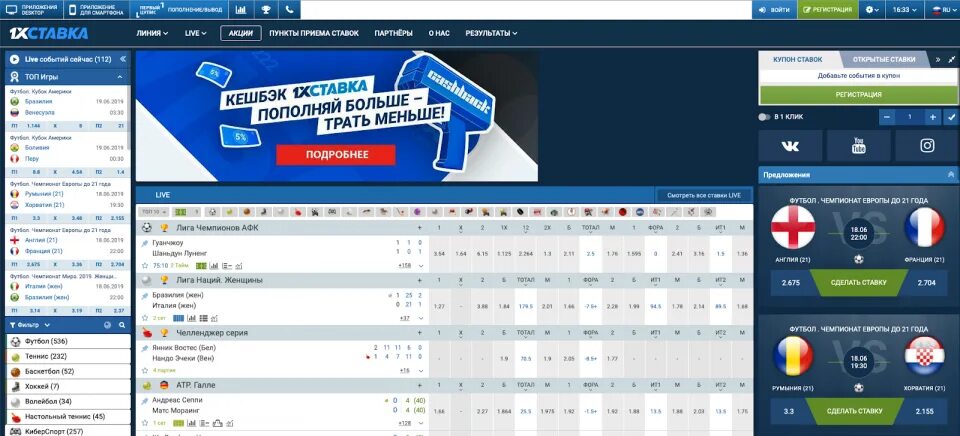Viewport: 960px width, 436px height.
Task: Click the 1XСТАВКА logo
Action: 48,34
